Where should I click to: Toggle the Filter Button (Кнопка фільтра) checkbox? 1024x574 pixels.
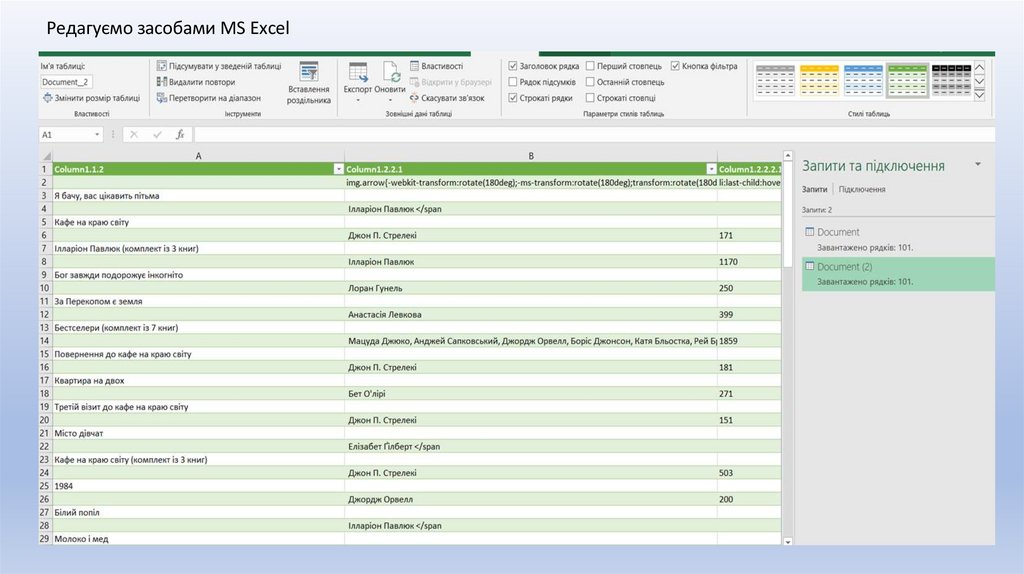pos(675,66)
